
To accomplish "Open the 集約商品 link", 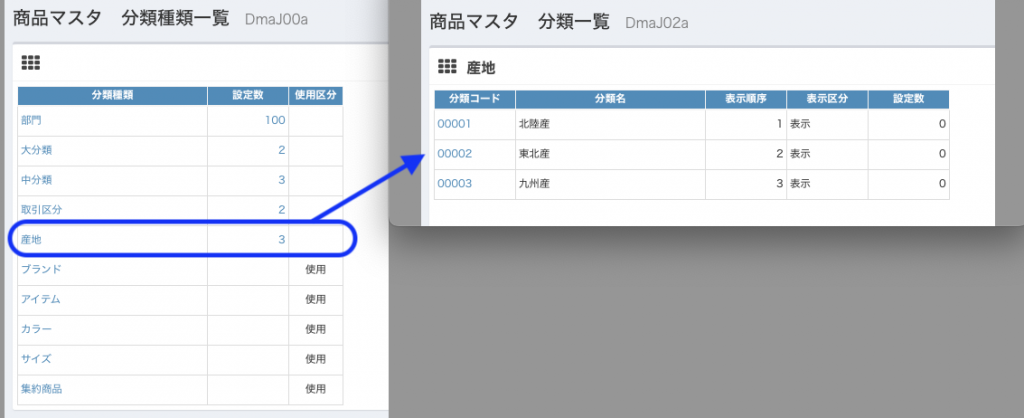I will pos(41,388).
